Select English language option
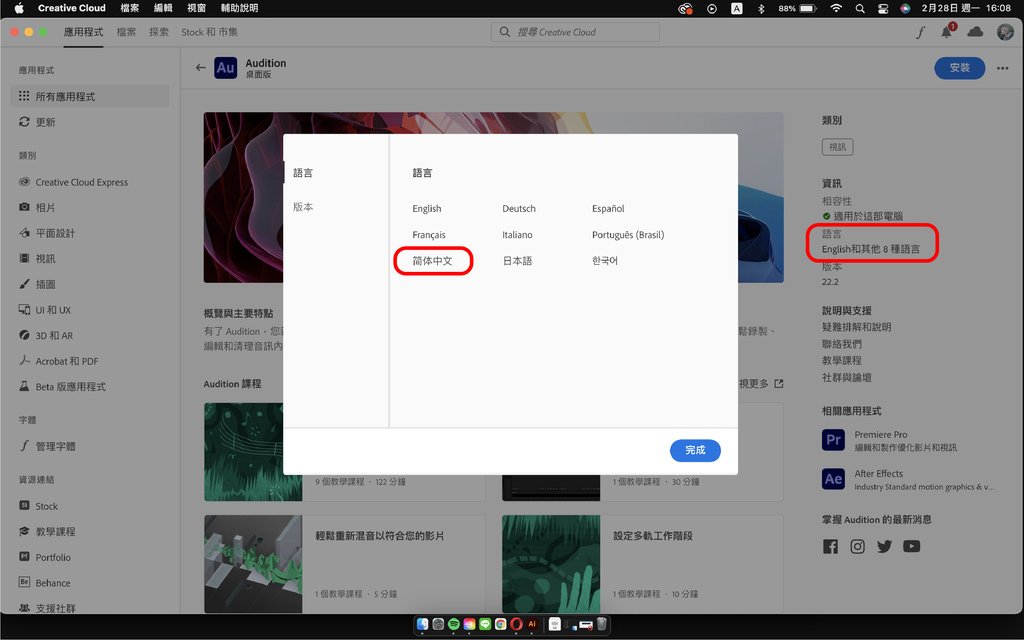Image resolution: width=1024 pixels, height=640 pixels. point(426,208)
